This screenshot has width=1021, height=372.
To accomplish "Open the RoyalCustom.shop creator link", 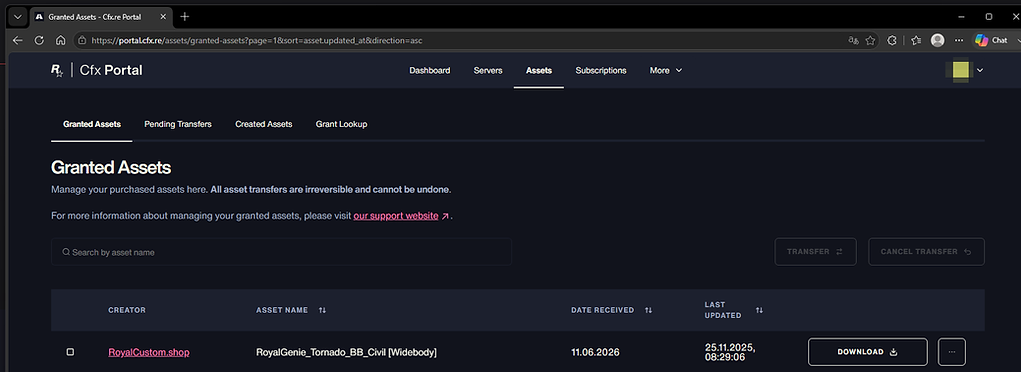I will pyautogui.click(x=148, y=352).
